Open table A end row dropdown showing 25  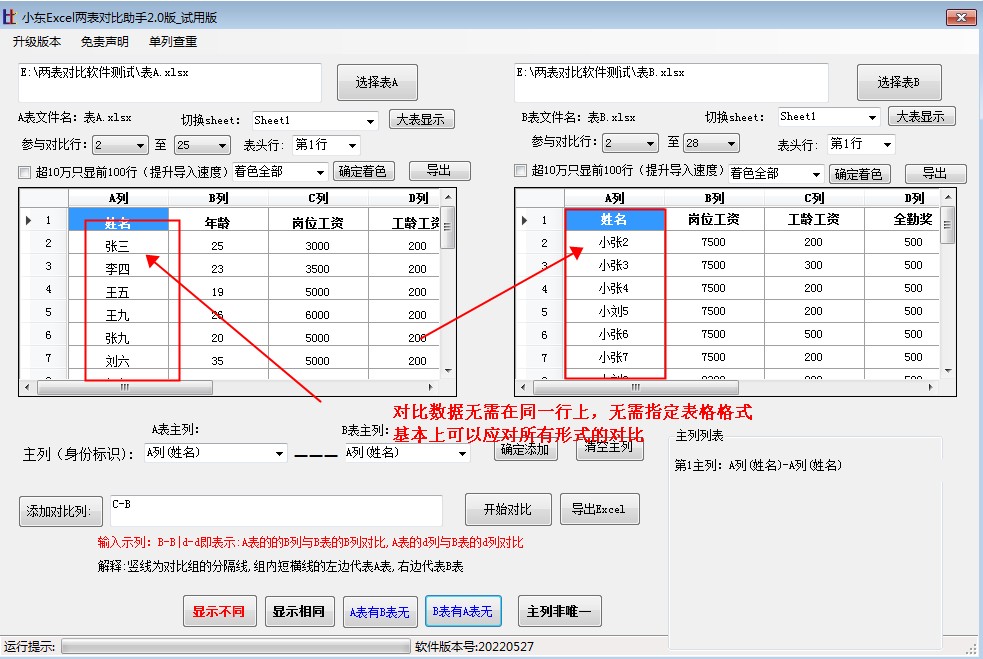pyautogui.click(x=202, y=145)
